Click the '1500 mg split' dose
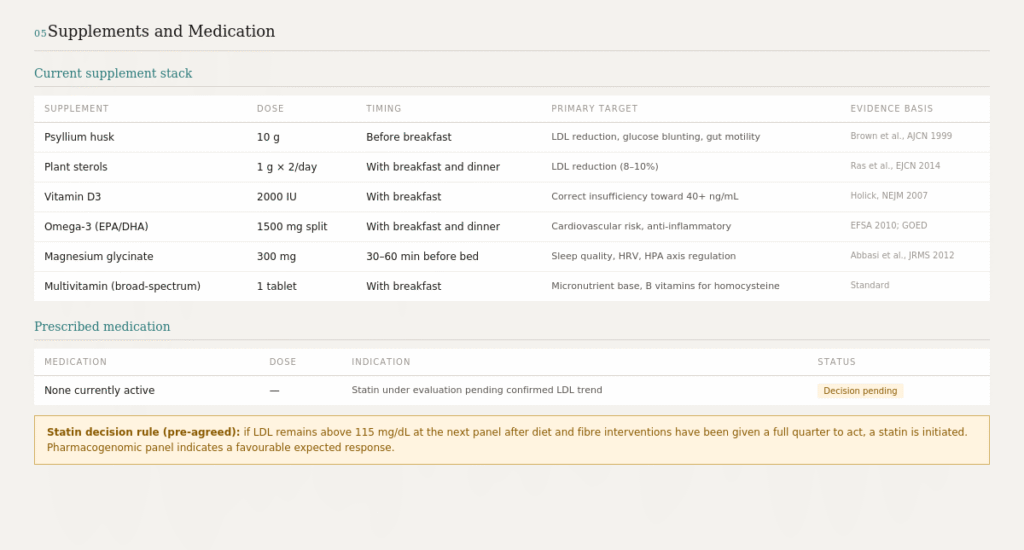 (x=292, y=227)
